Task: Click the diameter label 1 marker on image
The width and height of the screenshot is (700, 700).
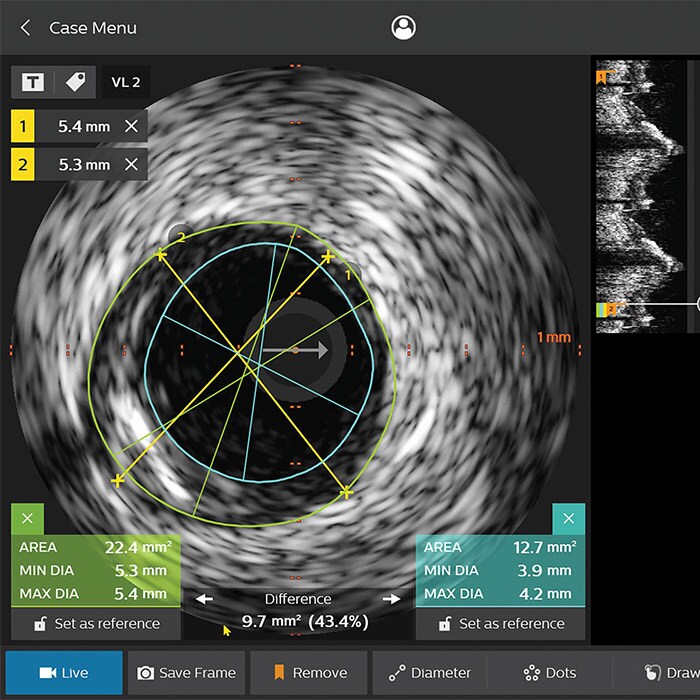Action: tap(349, 275)
